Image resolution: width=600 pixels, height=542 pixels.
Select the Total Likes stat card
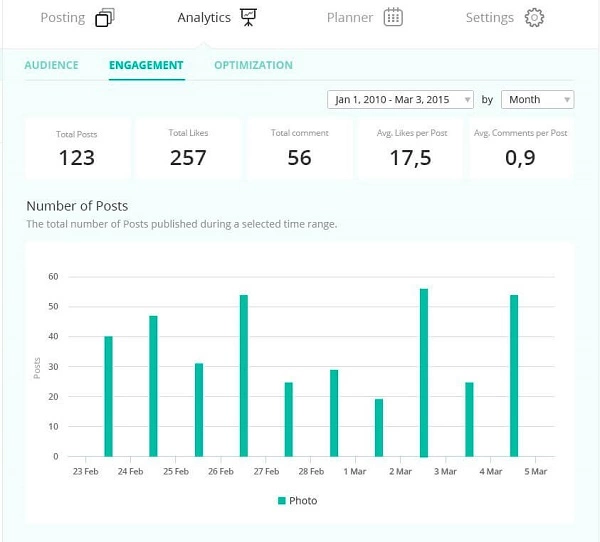point(188,148)
